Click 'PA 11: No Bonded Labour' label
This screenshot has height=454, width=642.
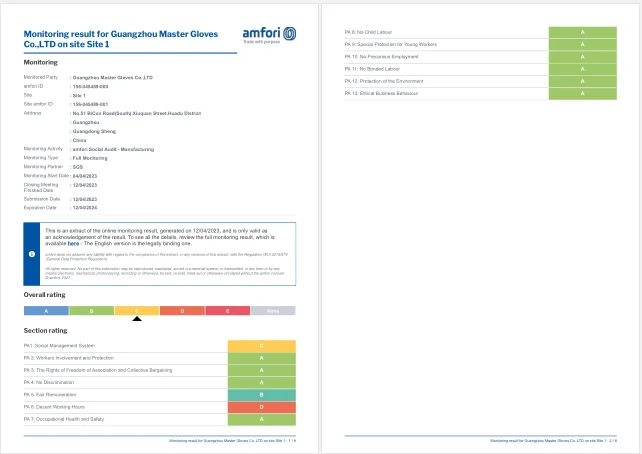click(372, 69)
